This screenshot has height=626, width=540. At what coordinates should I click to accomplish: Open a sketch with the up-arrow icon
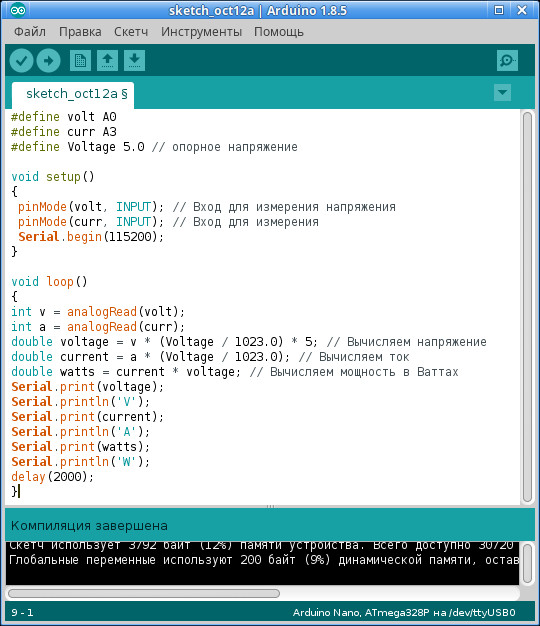coord(107,61)
